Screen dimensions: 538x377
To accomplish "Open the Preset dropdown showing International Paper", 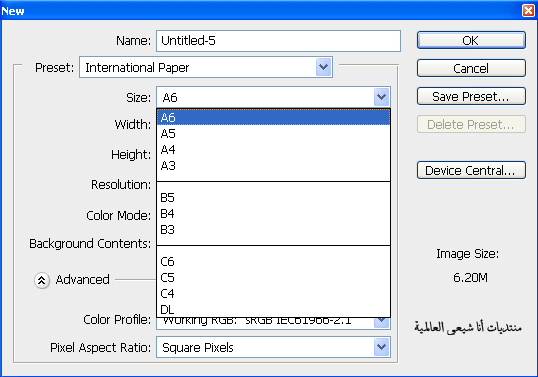I will click(x=206, y=67).
